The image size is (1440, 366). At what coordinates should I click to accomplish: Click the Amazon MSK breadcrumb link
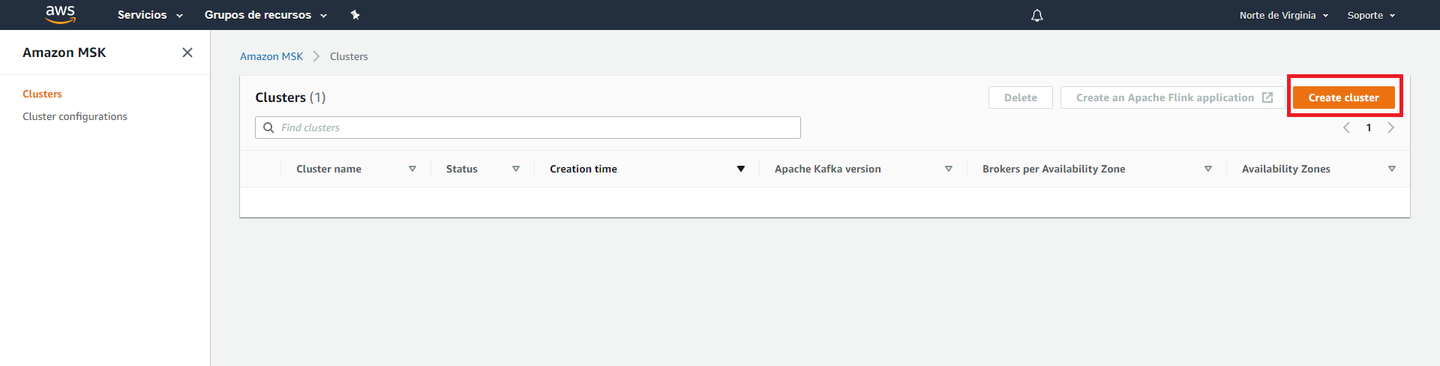(x=271, y=56)
